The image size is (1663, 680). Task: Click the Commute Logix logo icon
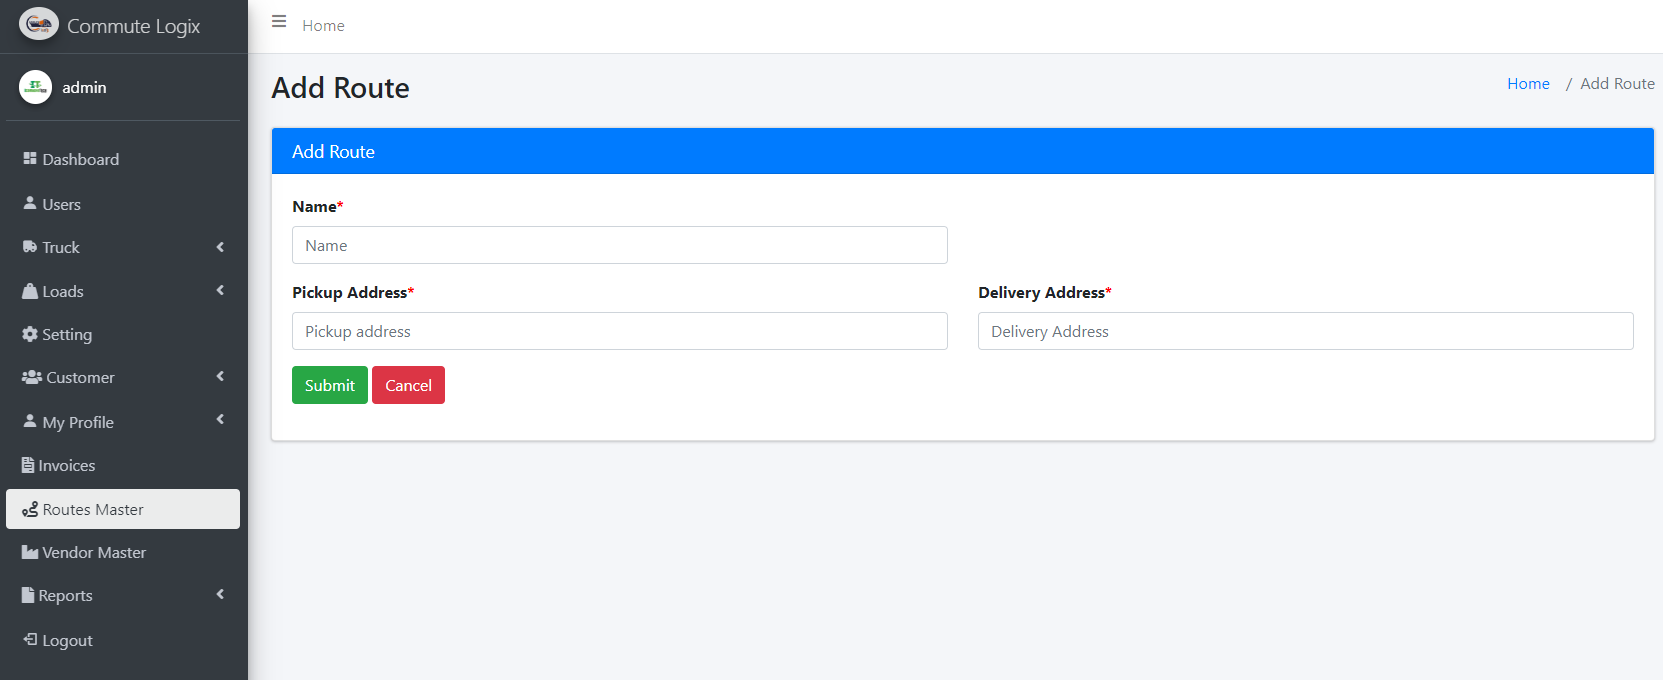coord(39,25)
